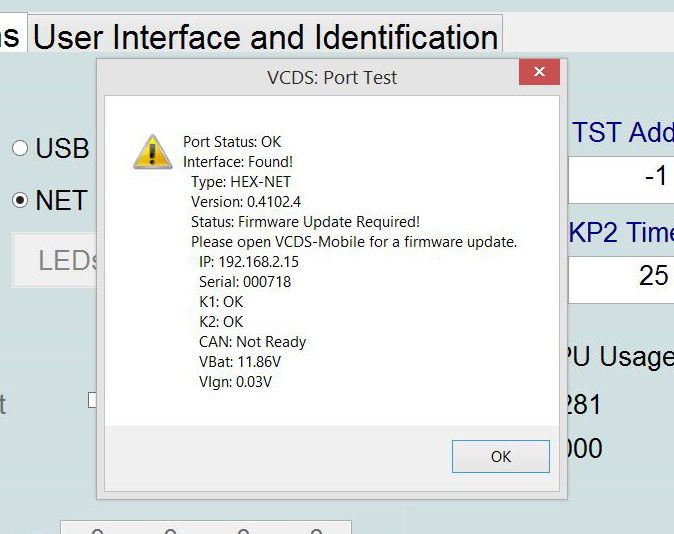
Task: Click the 'CAN: Not Ready' line
Action: (252, 342)
